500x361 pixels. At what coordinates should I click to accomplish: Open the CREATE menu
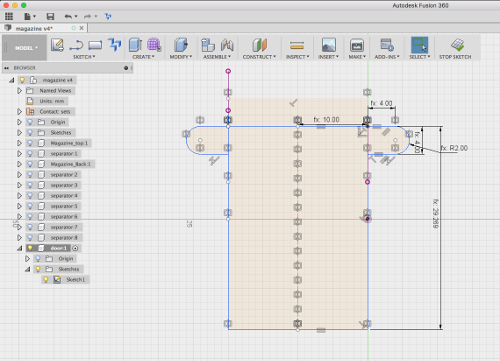[x=143, y=57]
